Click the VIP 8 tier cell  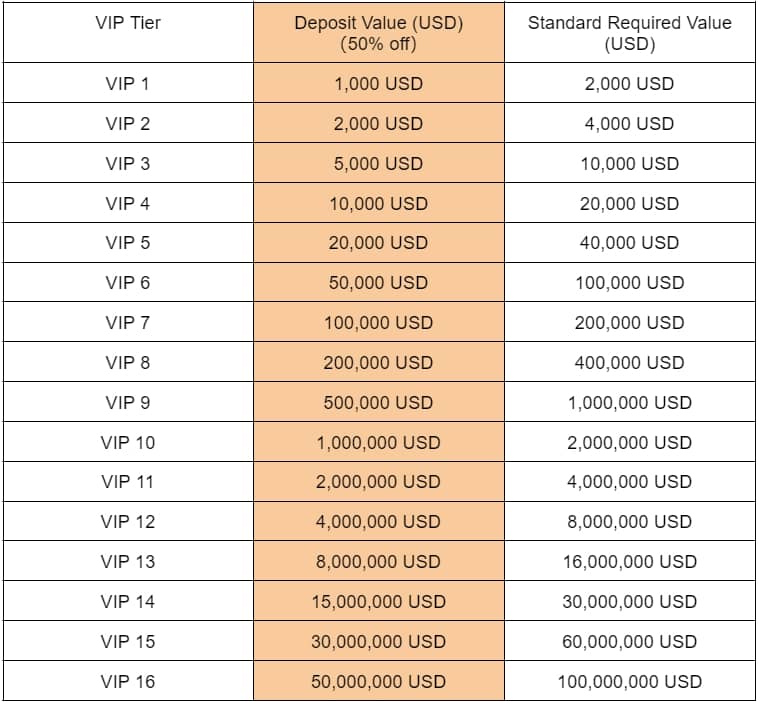coord(127,362)
